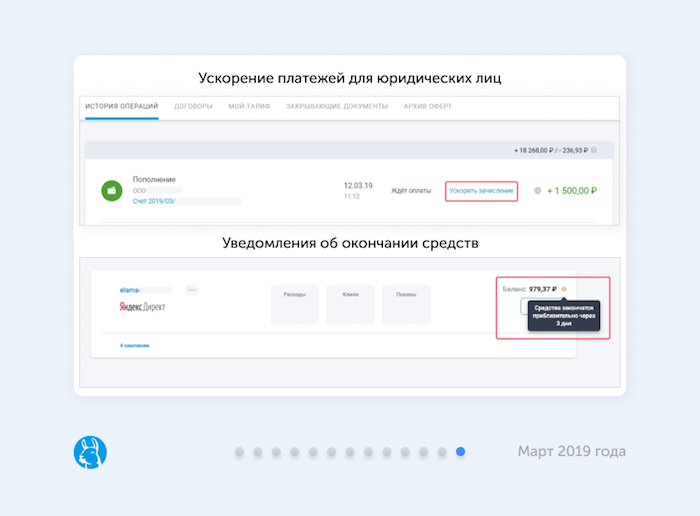Click the orange warning icon beside balance
The image size is (700, 516).
pyautogui.click(x=564, y=289)
